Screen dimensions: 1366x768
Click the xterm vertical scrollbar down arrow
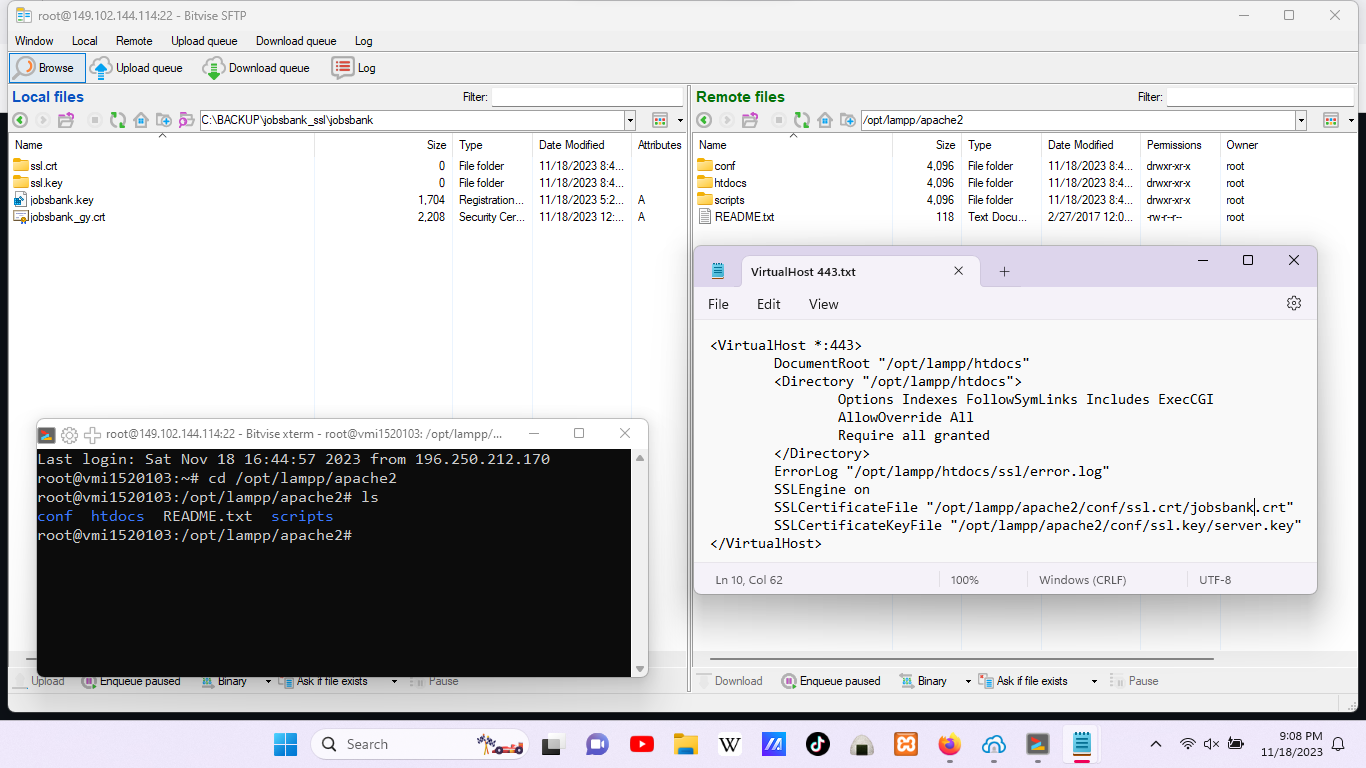pyautogui.click(x=638, y=668)
